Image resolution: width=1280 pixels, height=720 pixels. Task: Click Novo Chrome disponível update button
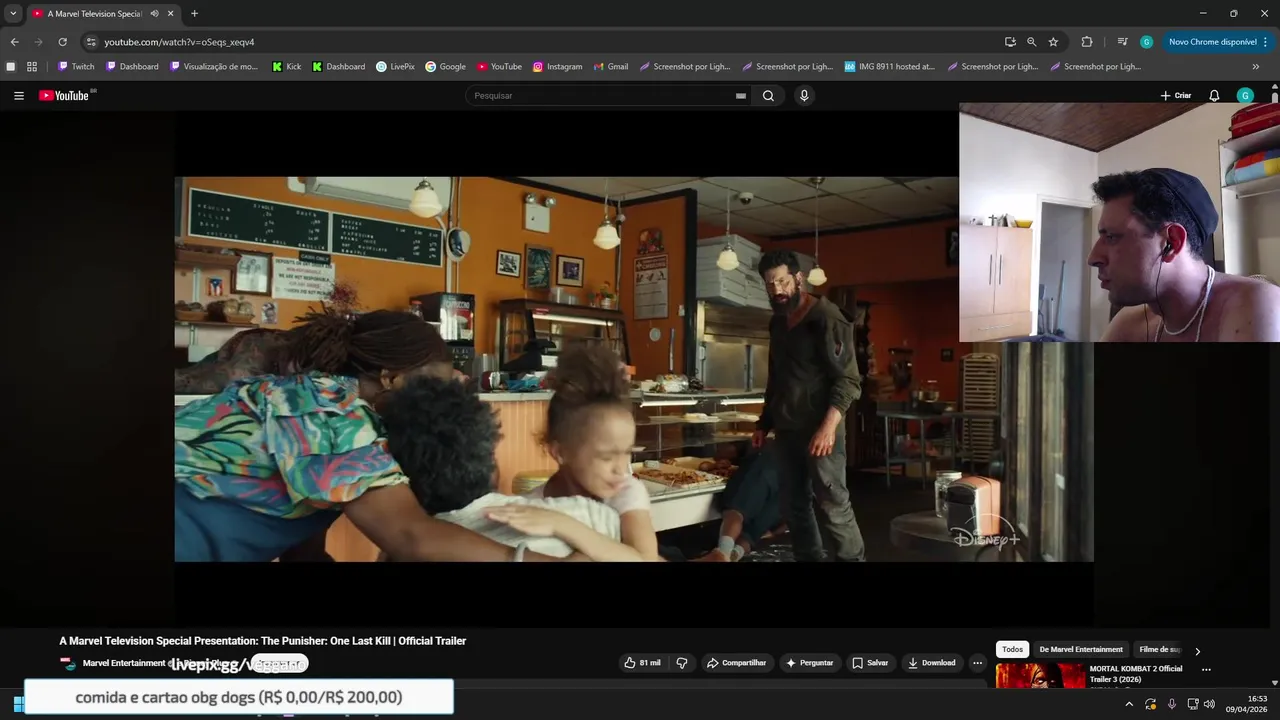pos(1212,42)
